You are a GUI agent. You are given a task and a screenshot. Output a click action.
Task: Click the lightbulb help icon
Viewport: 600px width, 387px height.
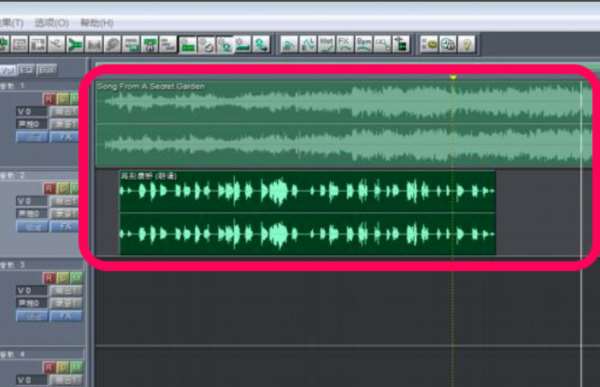tap(467, 44)
